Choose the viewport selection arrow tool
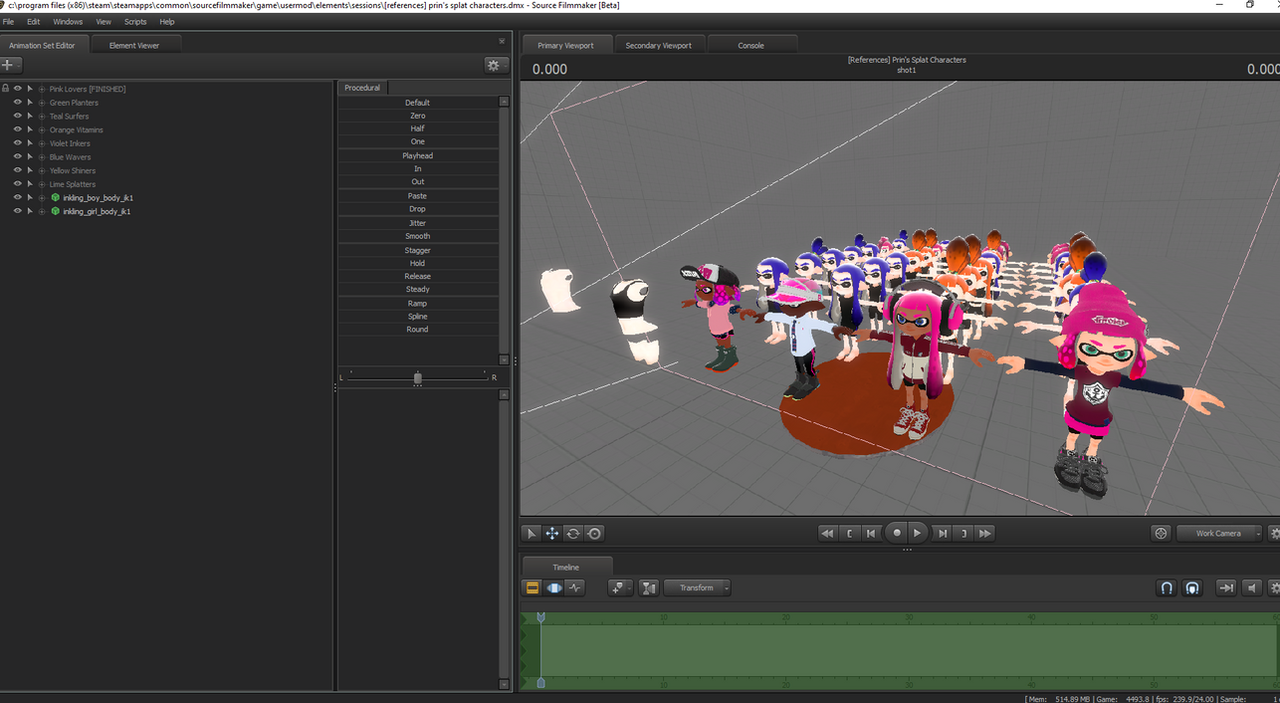Screen dimensions: 1280x703 532,534
